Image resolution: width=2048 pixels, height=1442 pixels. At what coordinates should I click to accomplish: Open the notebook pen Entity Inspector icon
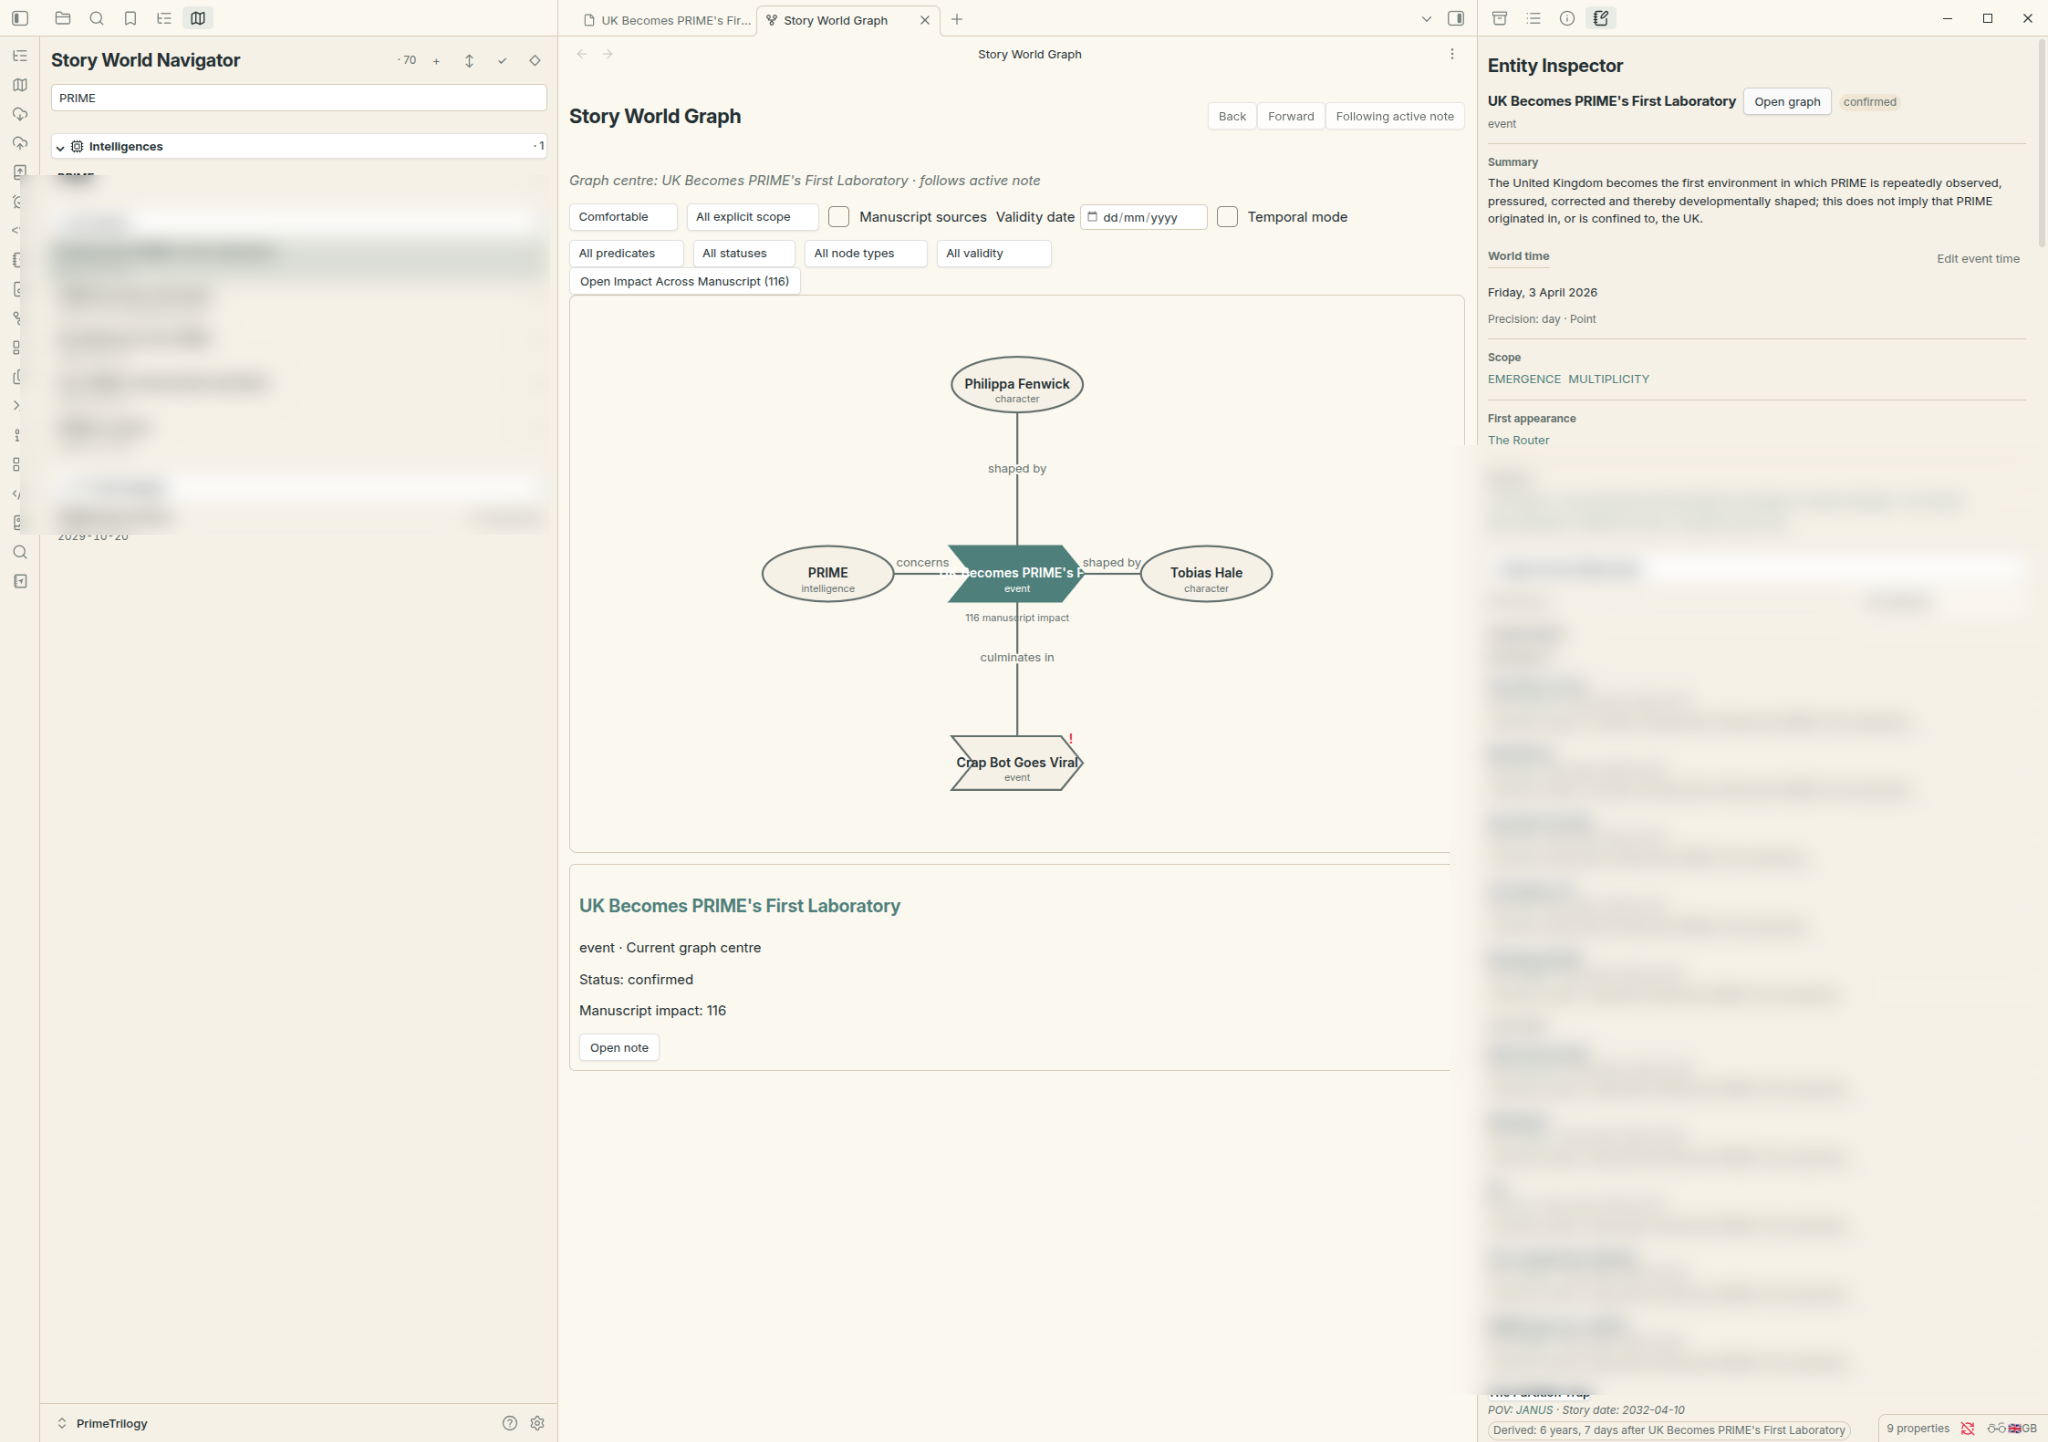point(1601,18)
